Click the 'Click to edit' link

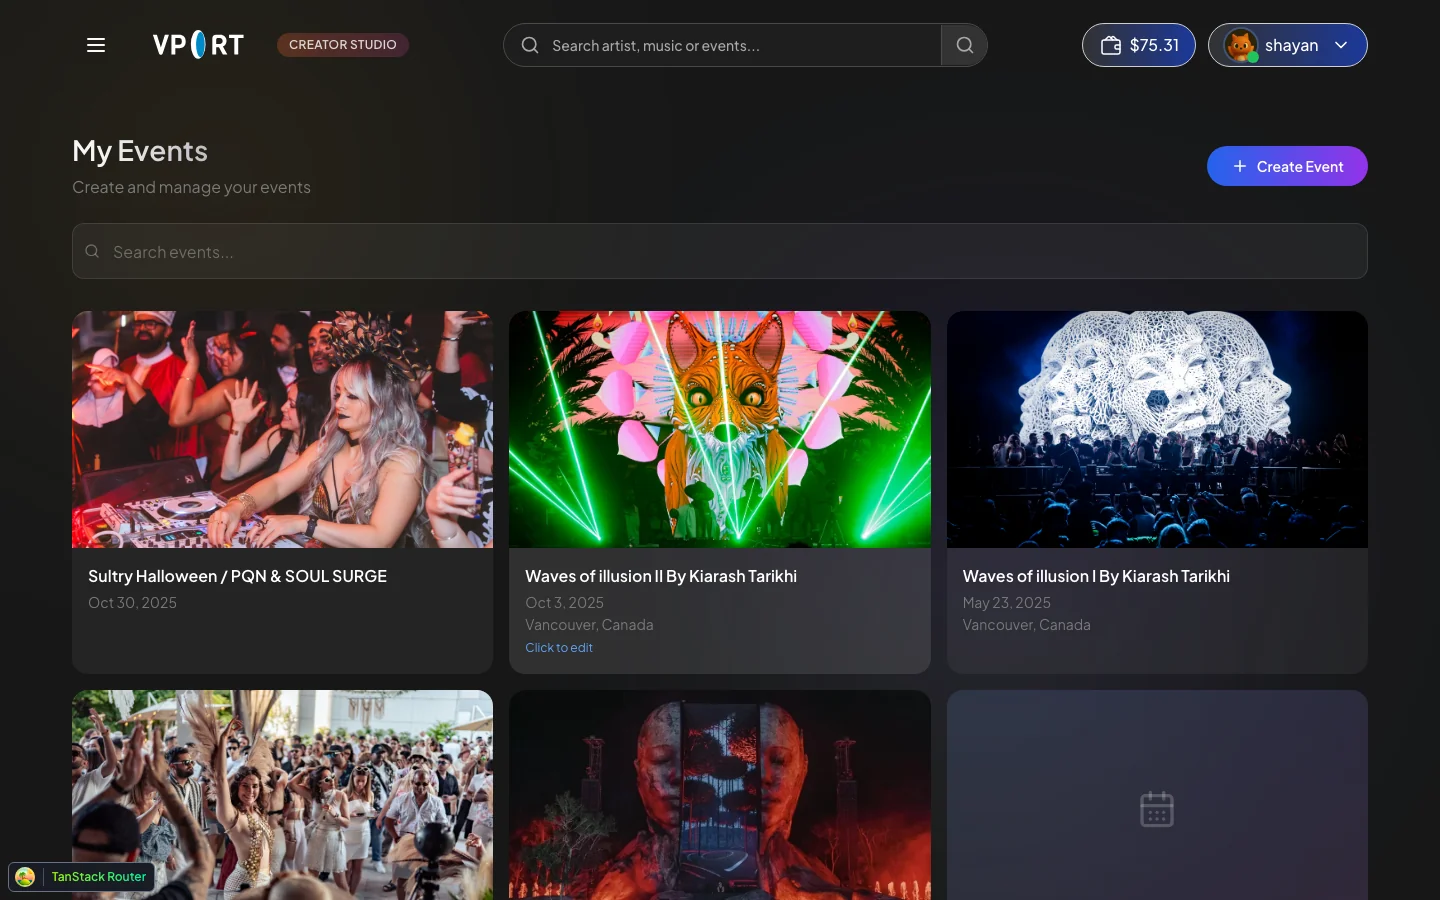[559, 648]
